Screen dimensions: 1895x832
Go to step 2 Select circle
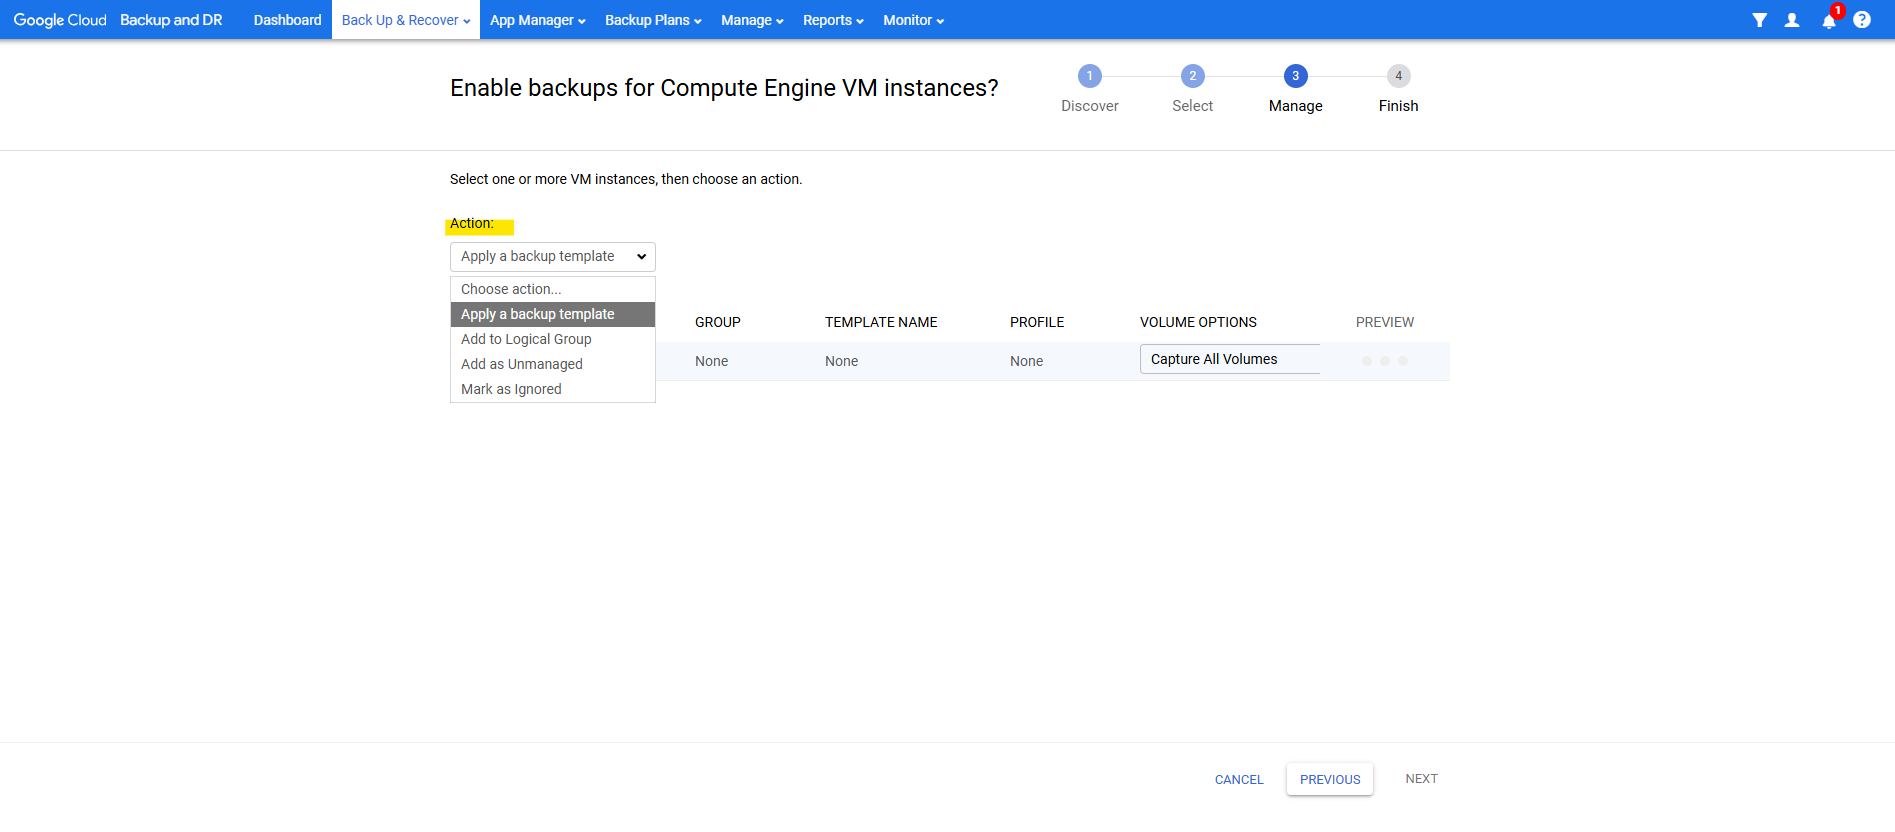pos(1192,76)
